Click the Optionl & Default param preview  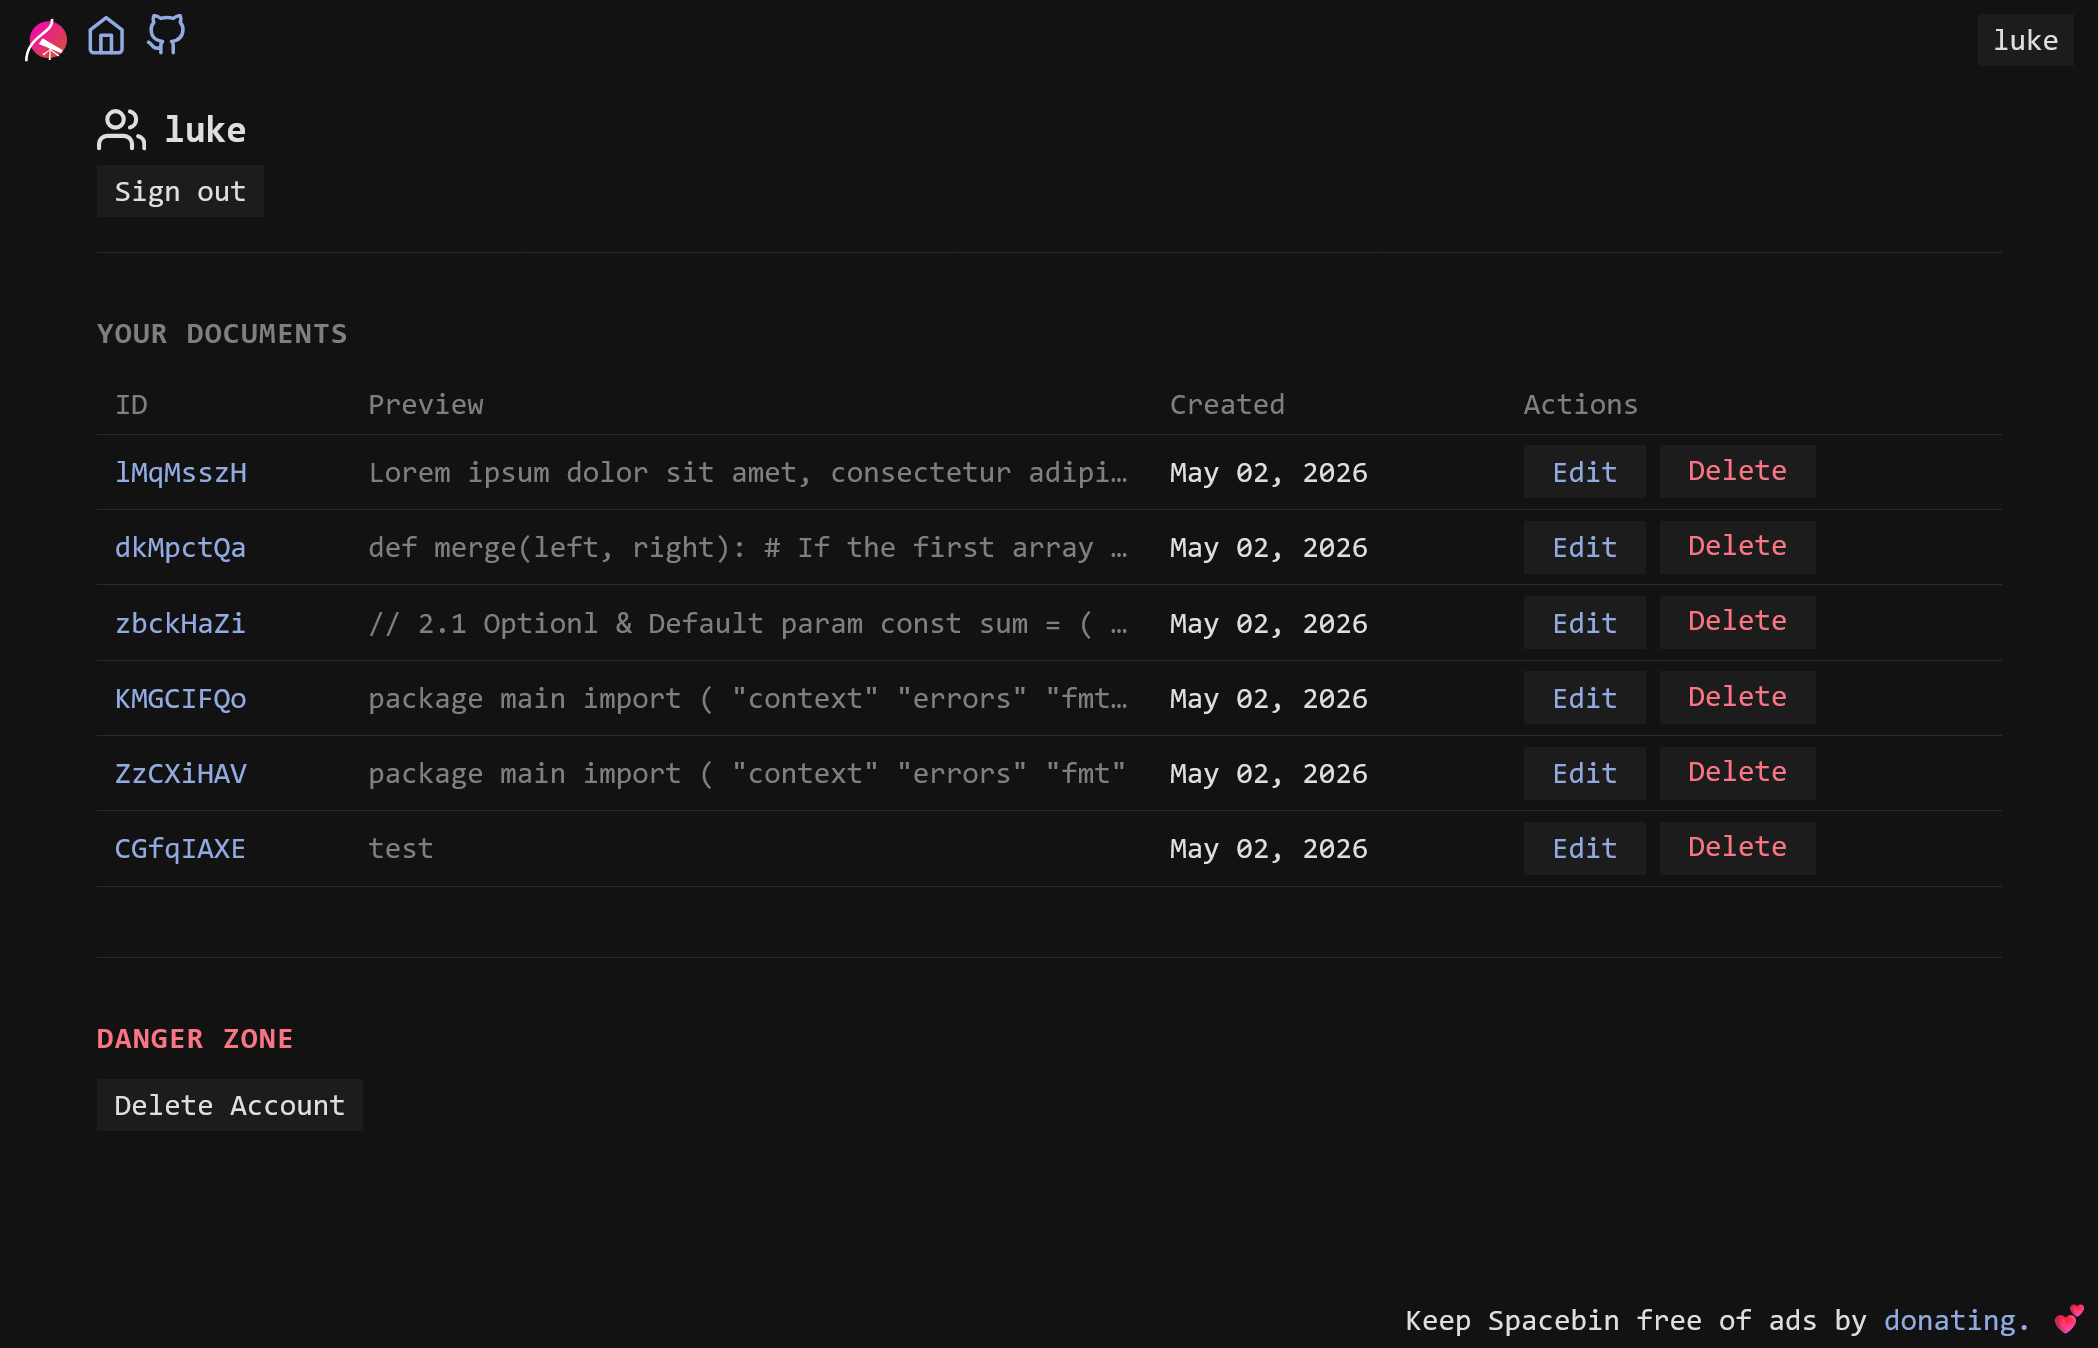748,623
